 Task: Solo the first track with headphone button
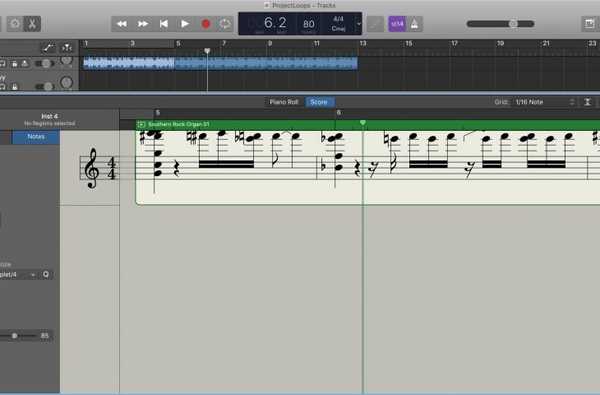pyautogui.click(x=3, y=64)
